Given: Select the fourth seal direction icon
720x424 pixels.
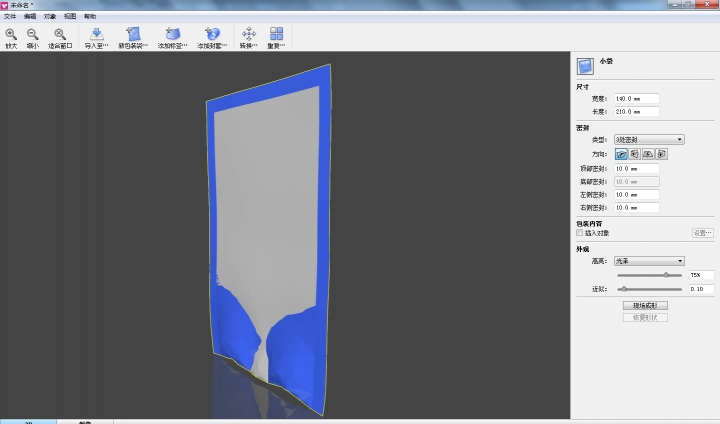Looking at the screenshot, I should click(x=662, y=154).
